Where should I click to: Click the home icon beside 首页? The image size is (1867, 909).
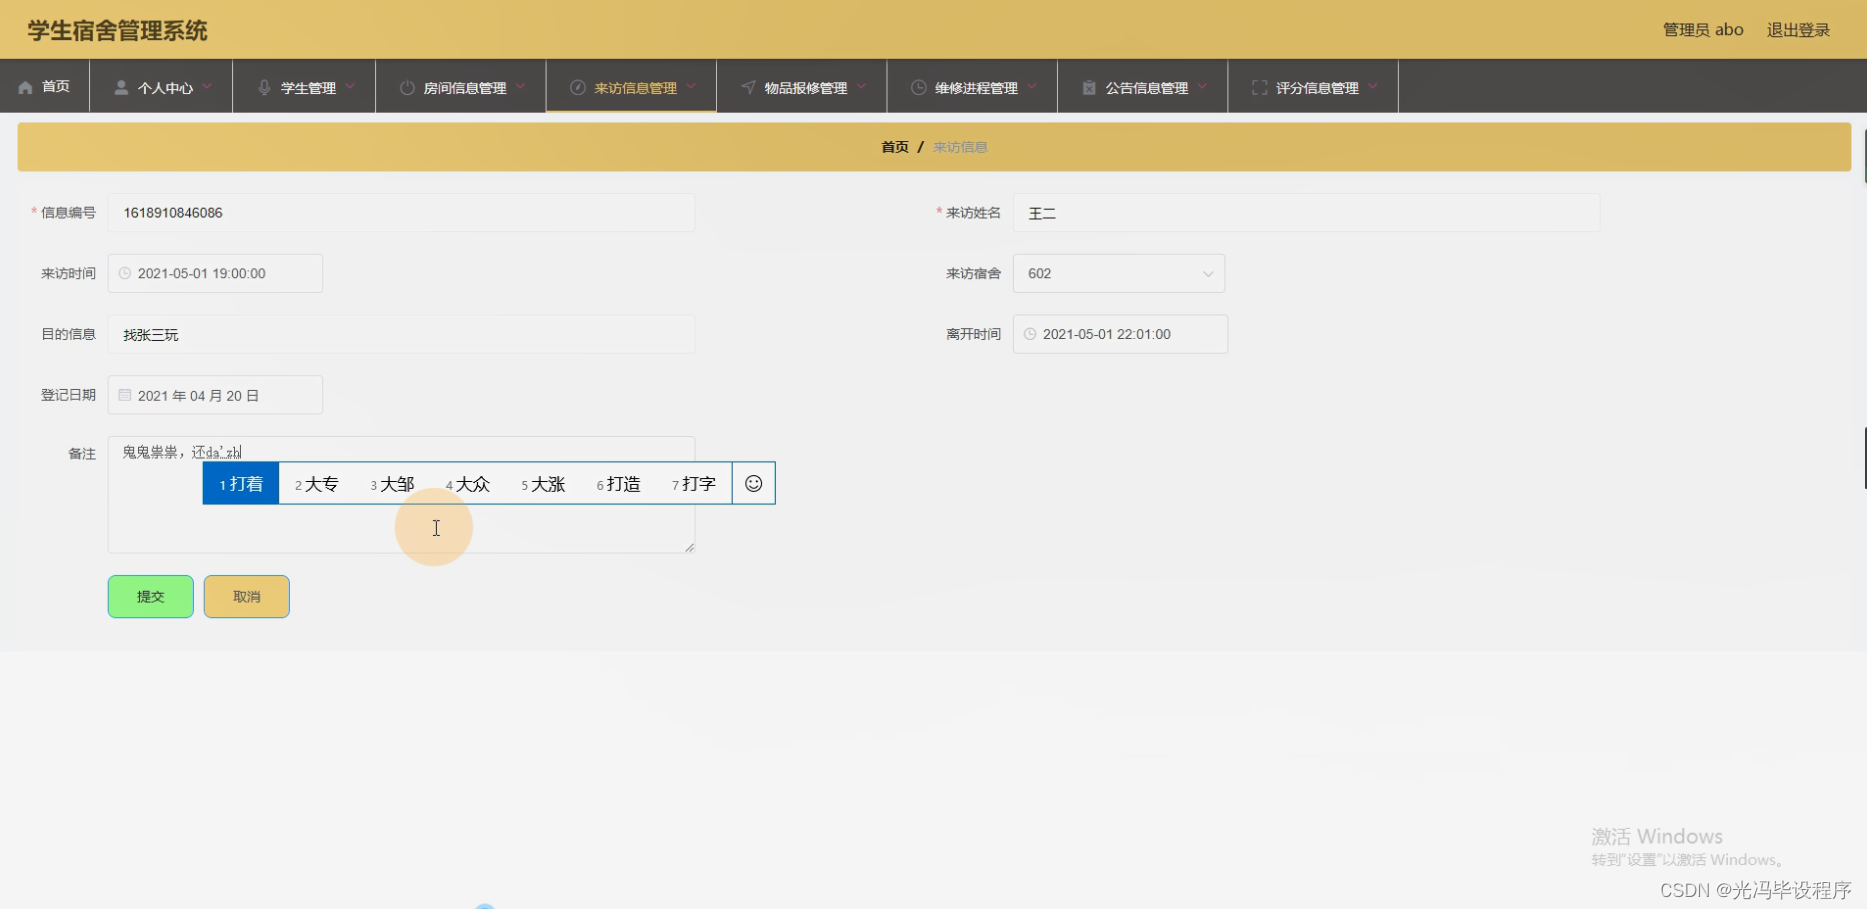(x=24, y=86)
